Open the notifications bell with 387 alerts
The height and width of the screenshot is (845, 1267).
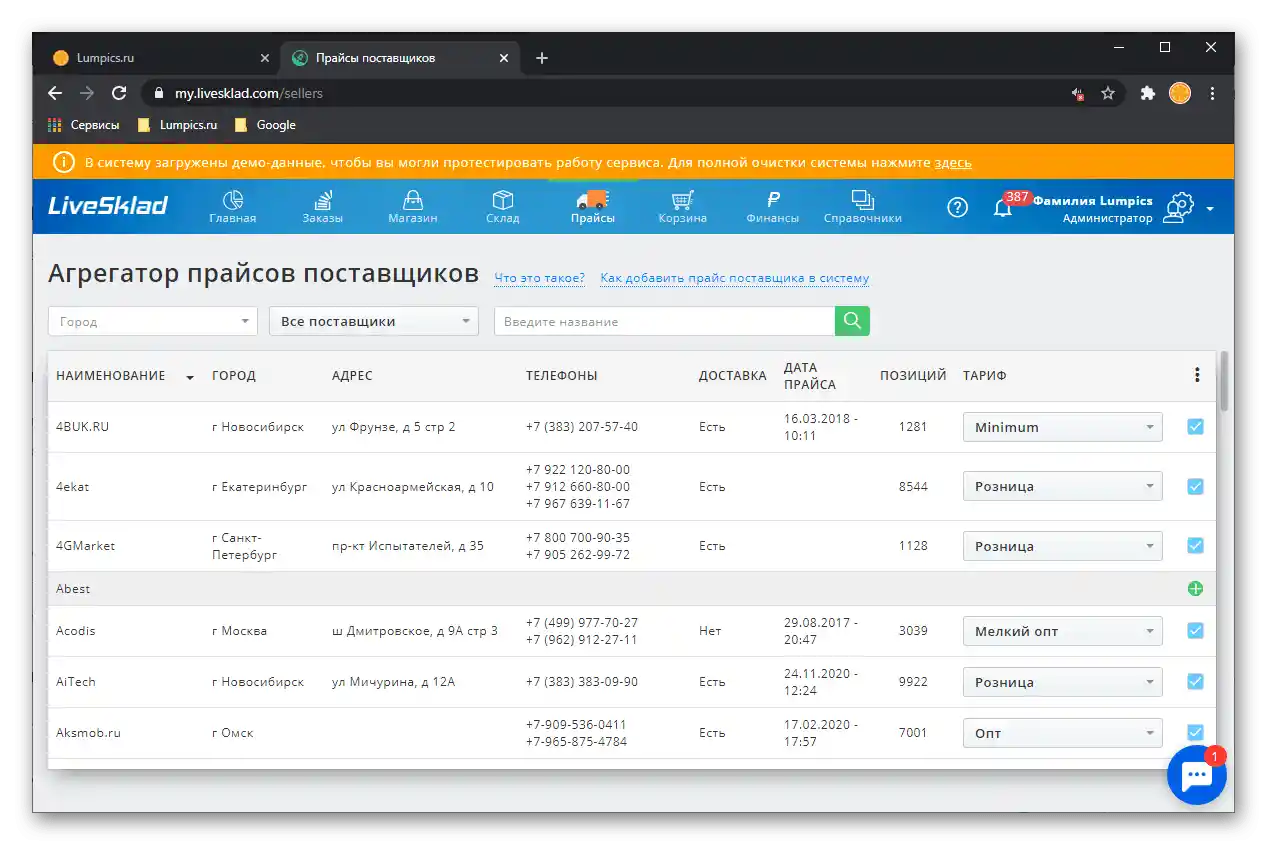pyautogui.click(x=1003, y=207)
